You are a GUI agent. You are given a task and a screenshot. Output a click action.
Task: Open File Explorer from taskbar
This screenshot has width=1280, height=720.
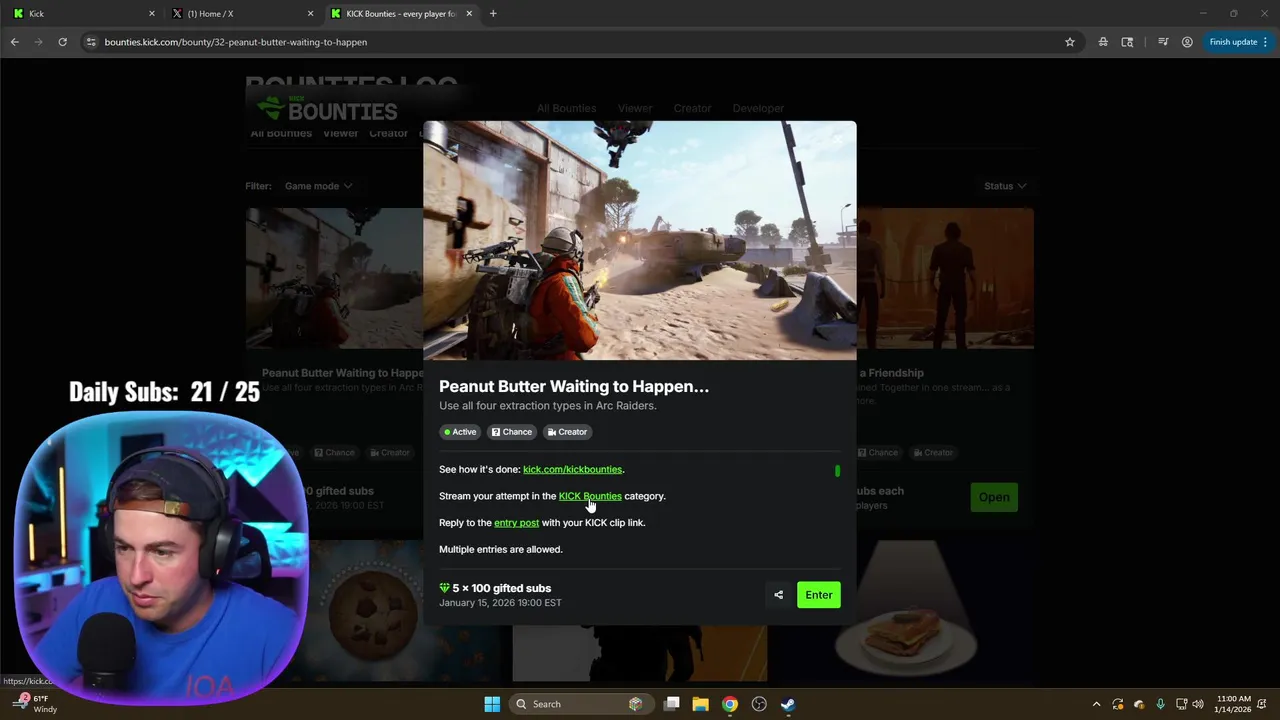coord(700,704)
